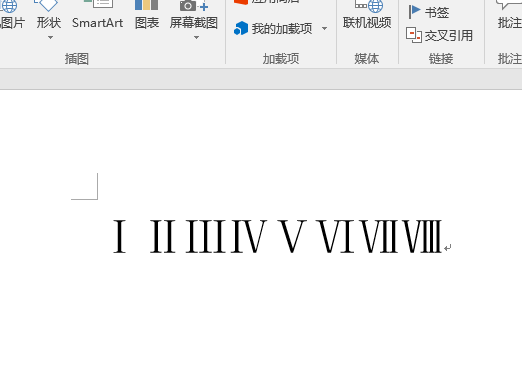Click Roman numeral Ⅵ in the document
Screen dimensions: 522x385
coord(335,236)
